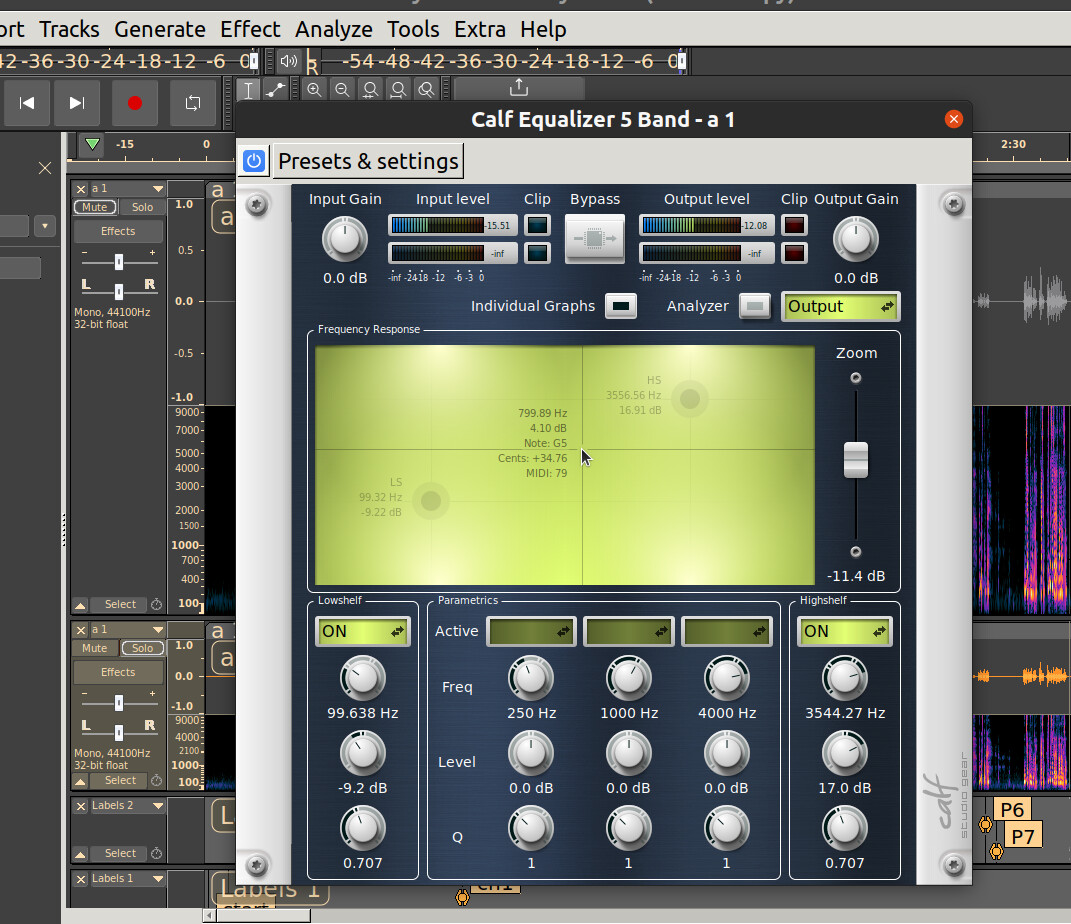Open the Labels 2 track dropdown menu
Image resolution: width=1071 pixels, height=924 pixels.
point(158,806)
